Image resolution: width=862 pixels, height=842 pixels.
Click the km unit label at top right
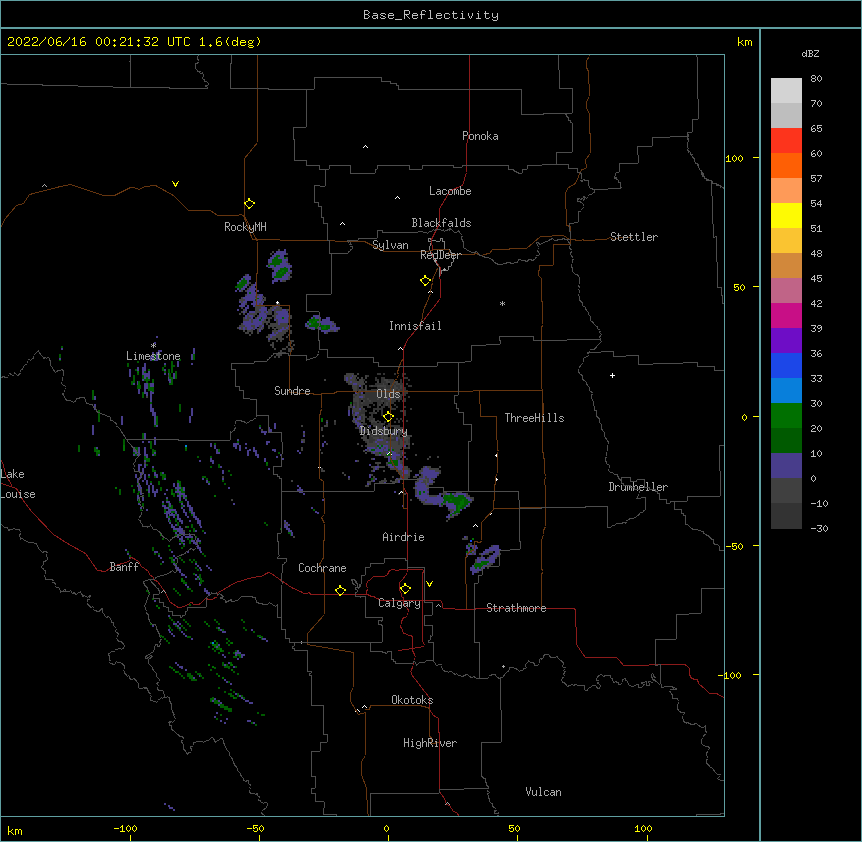744,42
